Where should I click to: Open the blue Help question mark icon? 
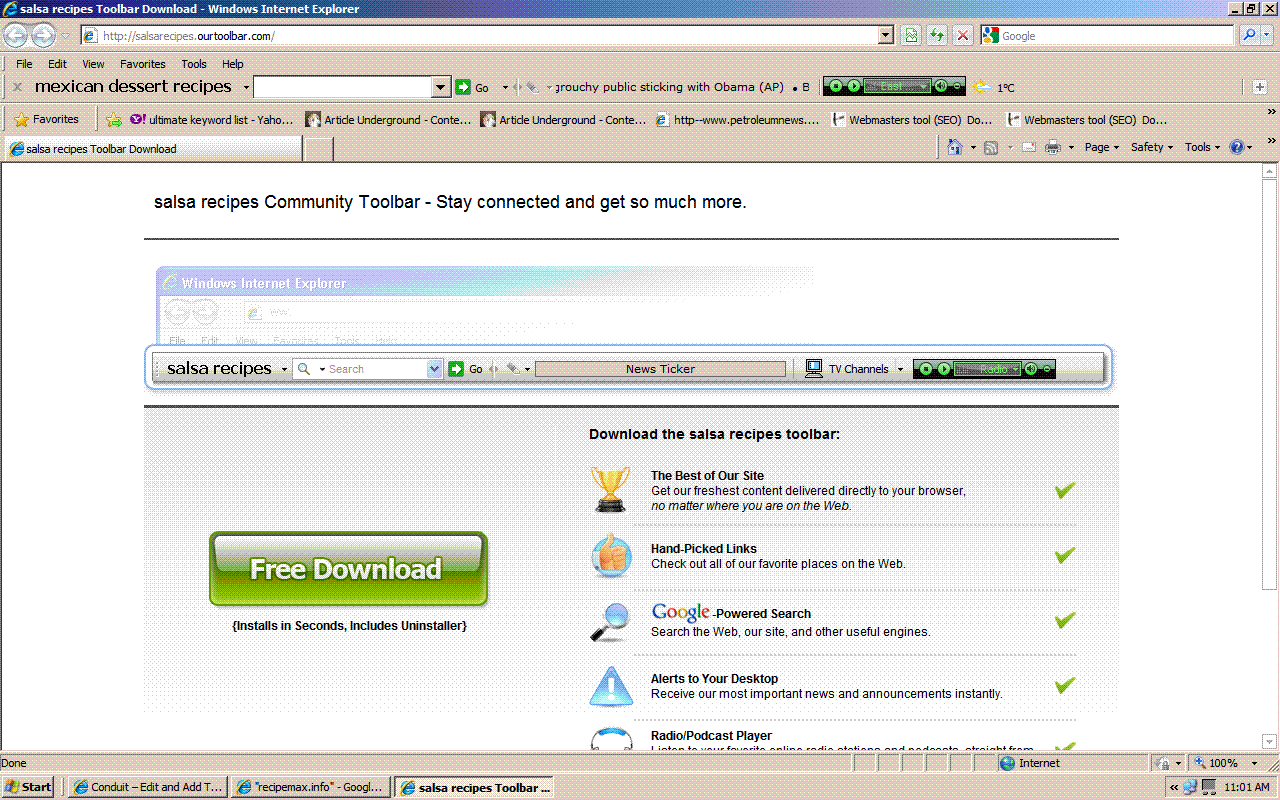pos(1237,147)
